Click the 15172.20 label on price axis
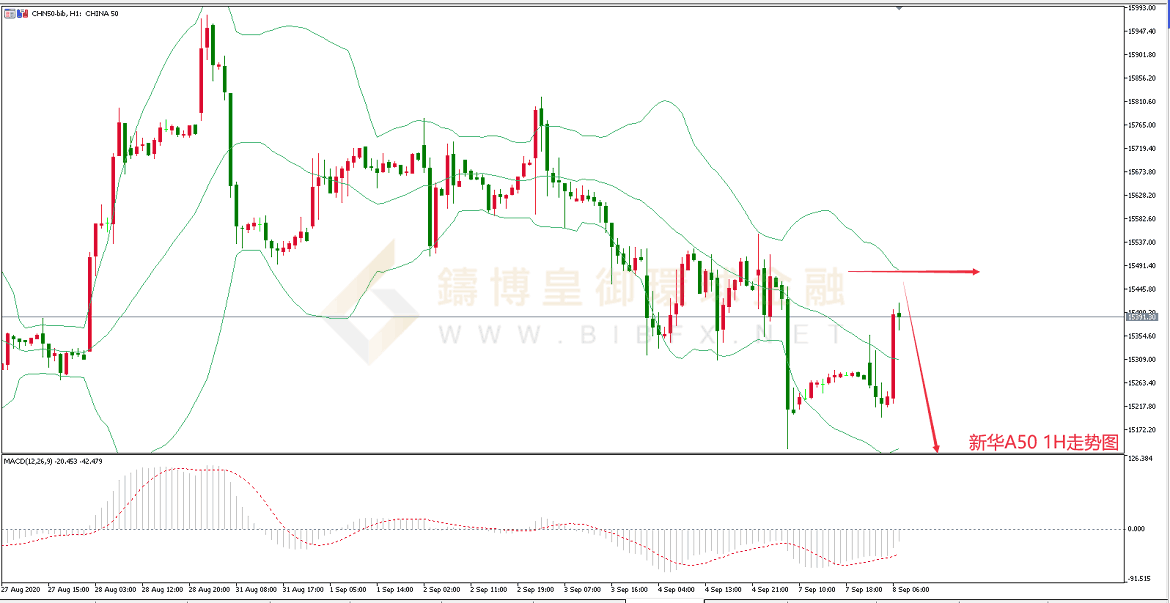Viewport: 1170px width, 603px height. click(1142, 429)
